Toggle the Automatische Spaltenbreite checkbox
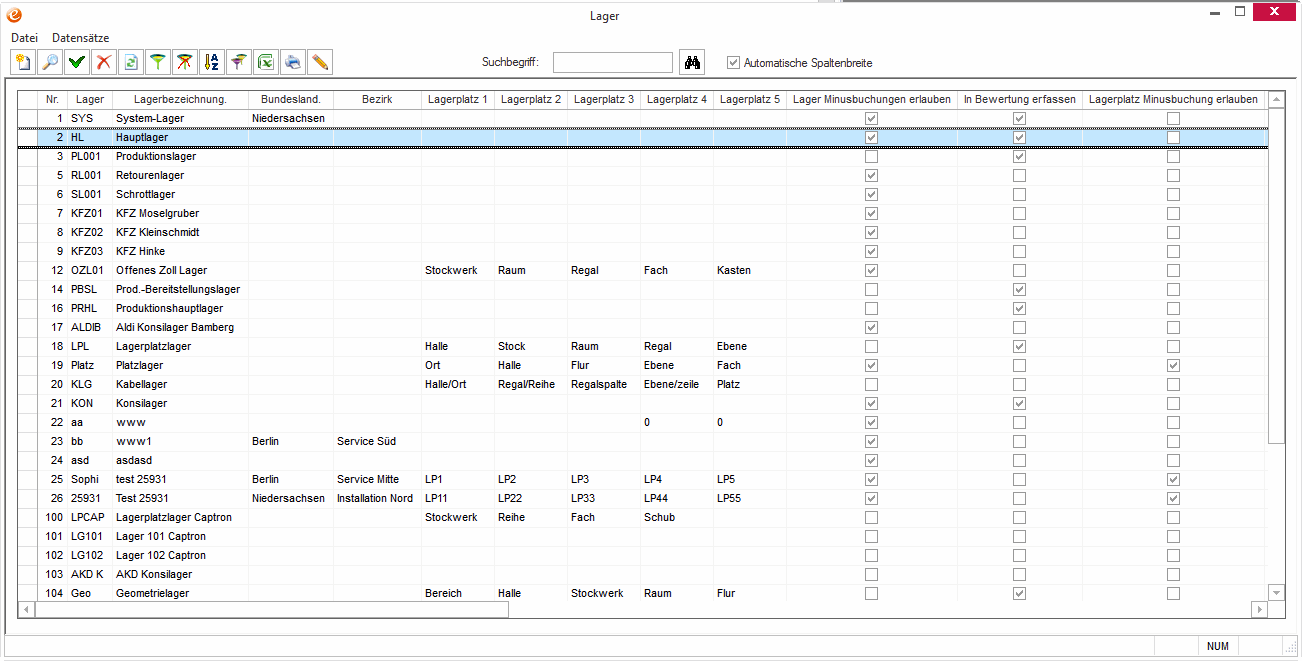The width and height of the screenshot is (1302, 661). (x=734, y=62)
